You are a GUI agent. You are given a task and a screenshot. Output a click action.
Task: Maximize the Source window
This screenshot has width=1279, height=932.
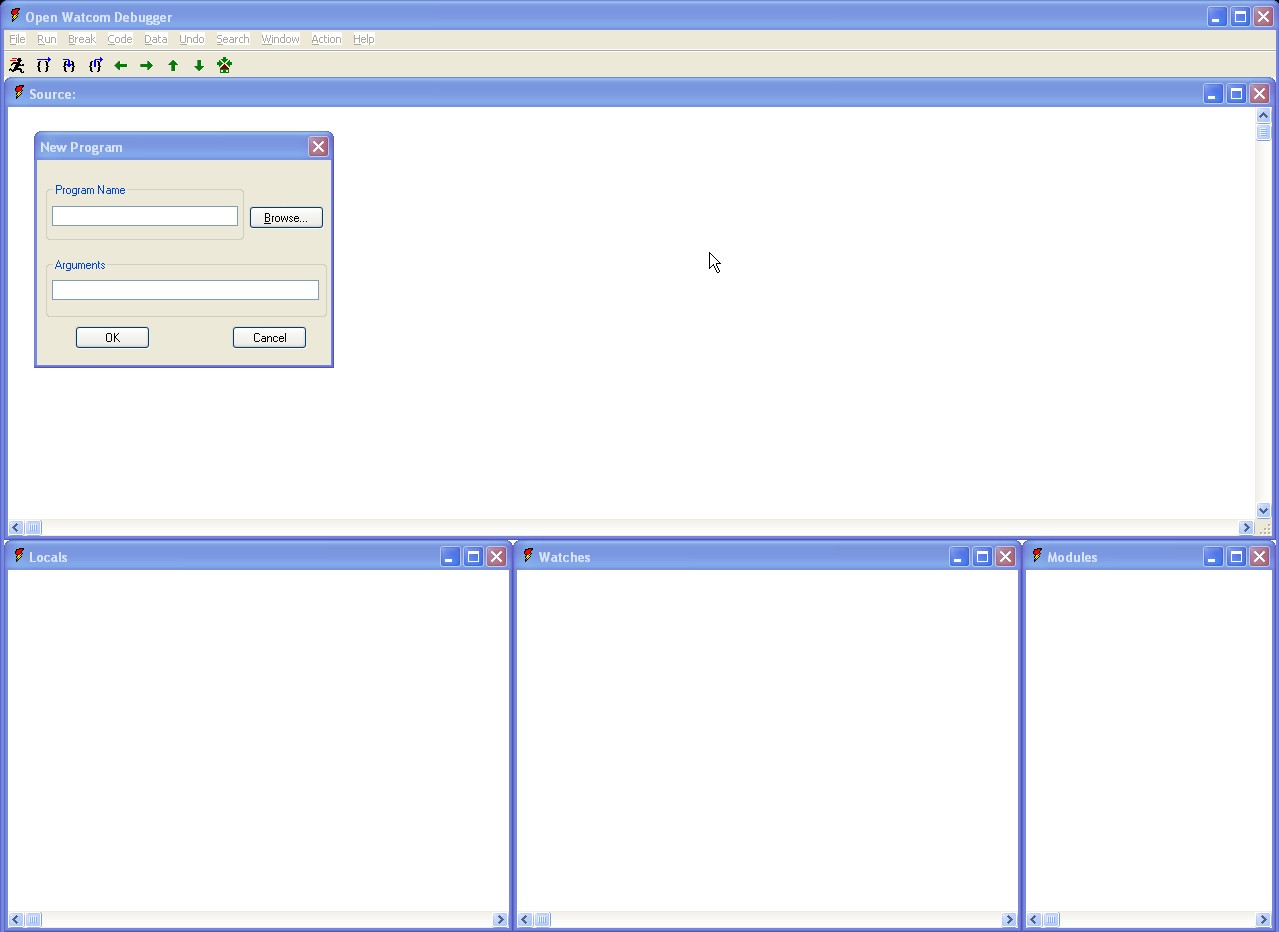pos(1236,93)
